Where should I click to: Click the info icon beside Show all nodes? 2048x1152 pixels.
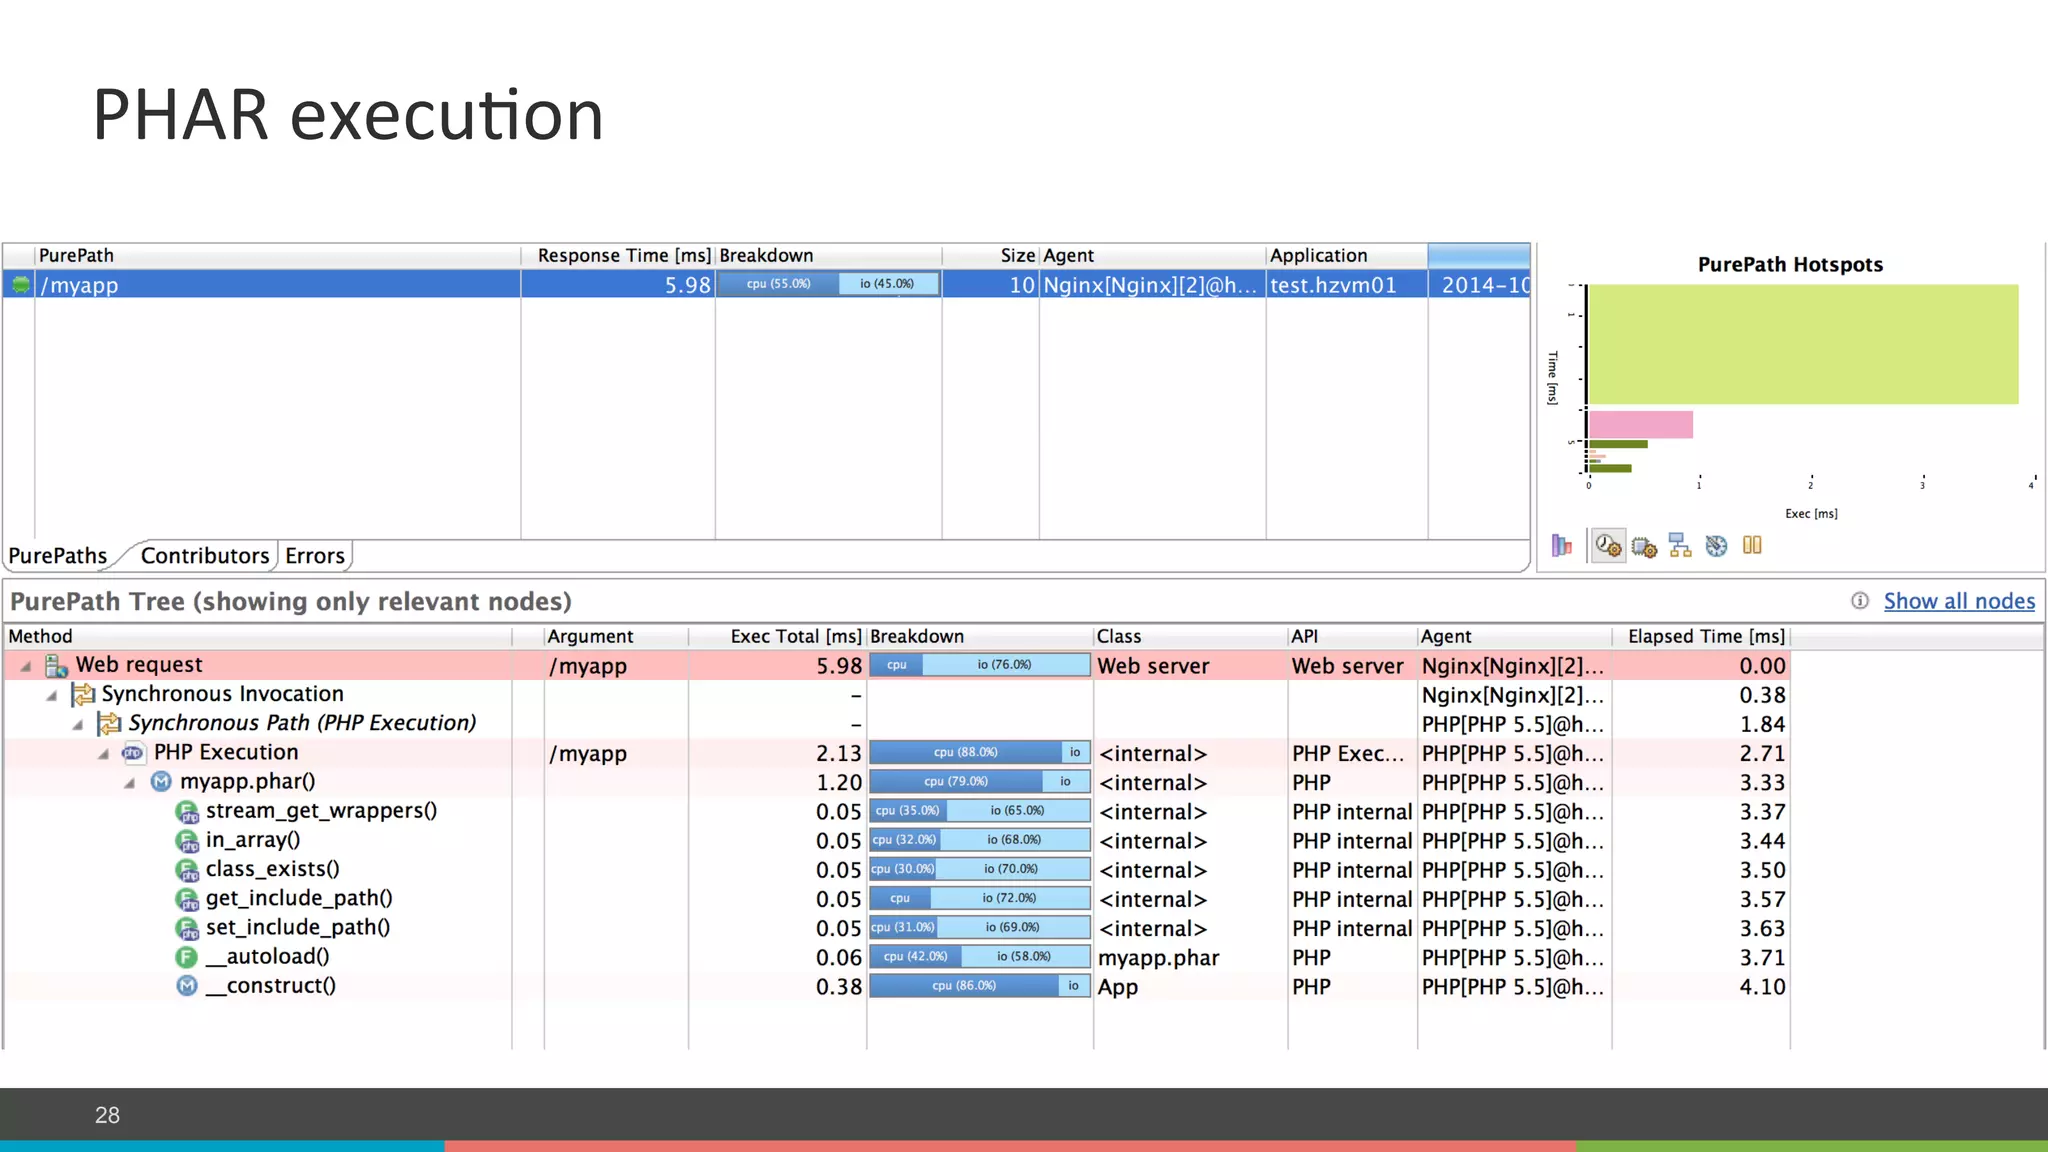[1860, 601]
